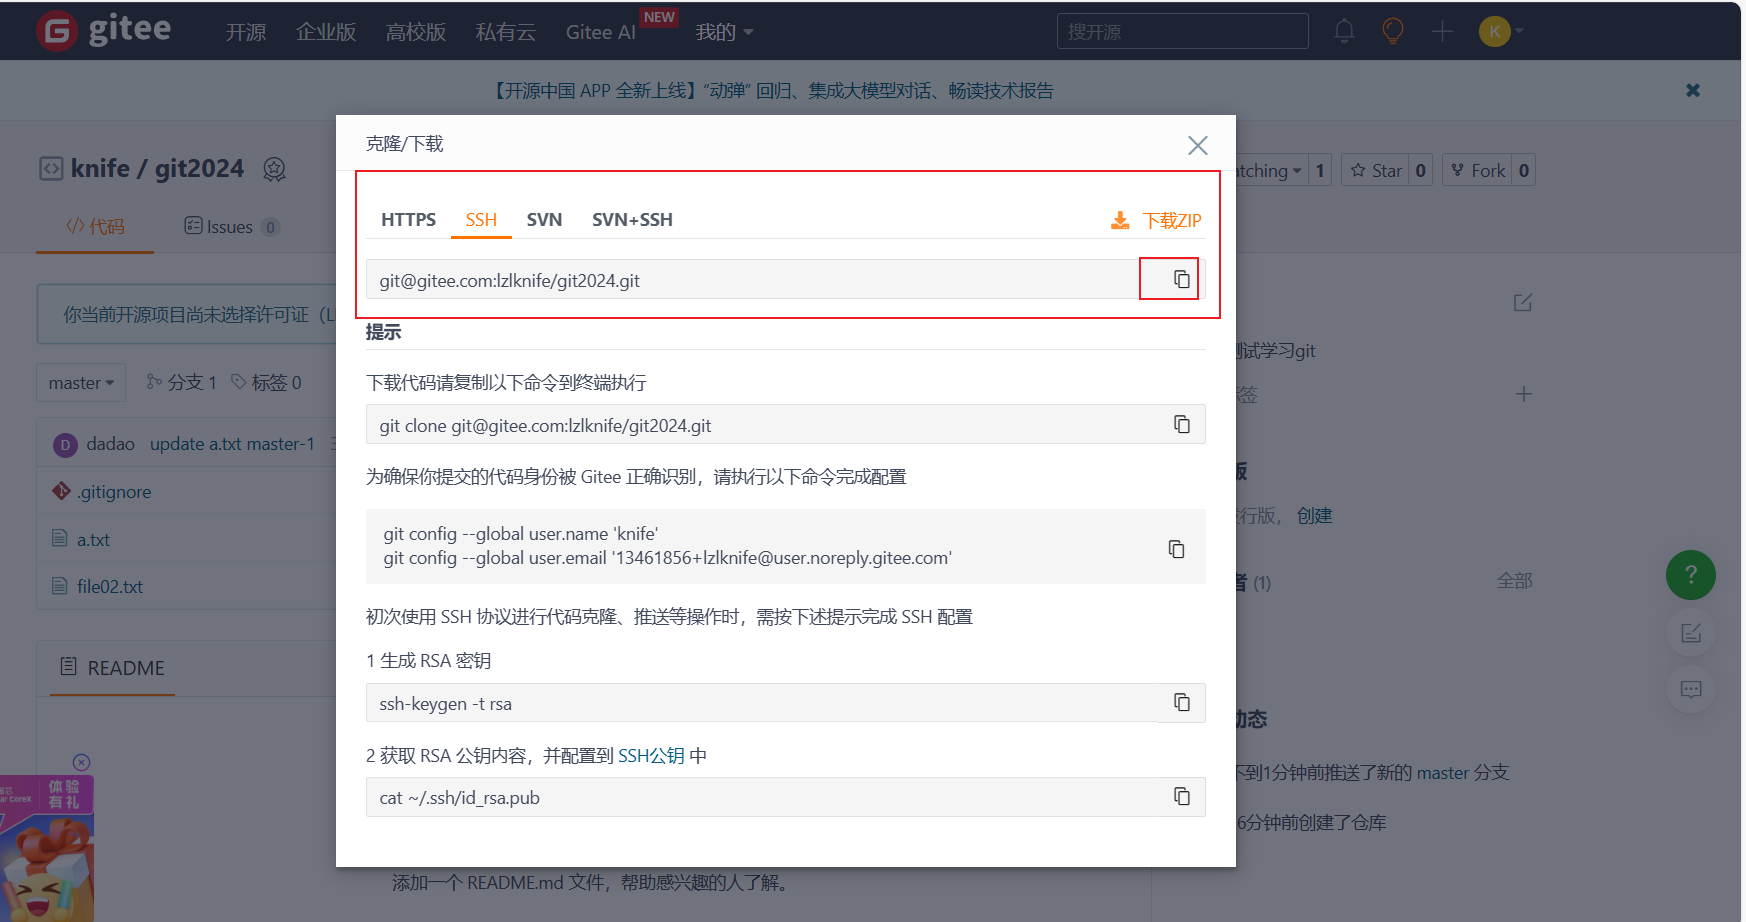Click the orange lightbulb icon
This screenshot has width=1746, height=922.
[x=1393, y=31]
